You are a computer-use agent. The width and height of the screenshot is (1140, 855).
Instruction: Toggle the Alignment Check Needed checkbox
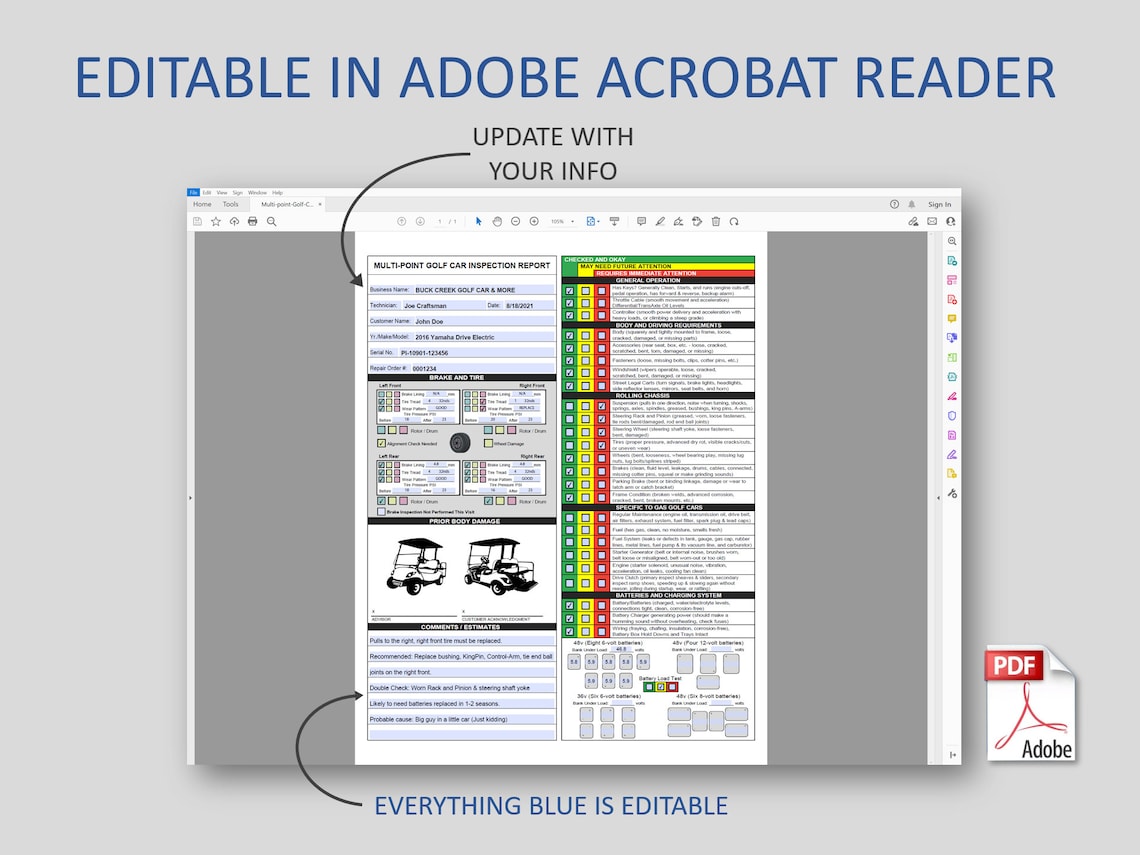(x=381, y=443)
